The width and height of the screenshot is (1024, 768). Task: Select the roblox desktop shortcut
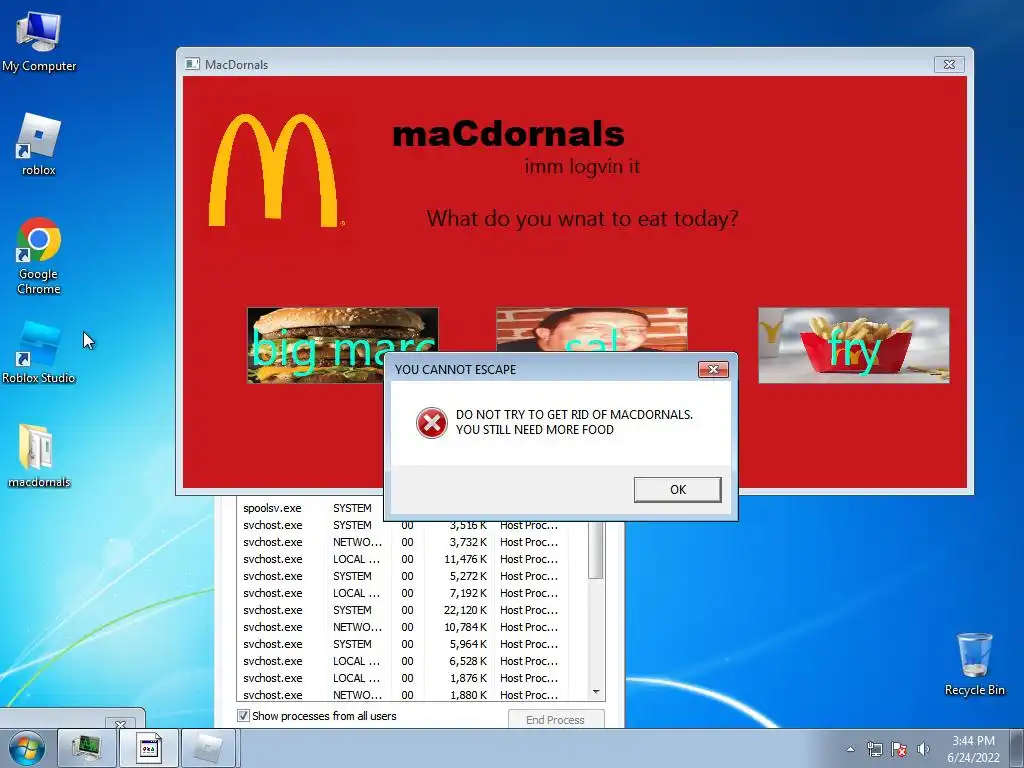[x=39, y=144]
